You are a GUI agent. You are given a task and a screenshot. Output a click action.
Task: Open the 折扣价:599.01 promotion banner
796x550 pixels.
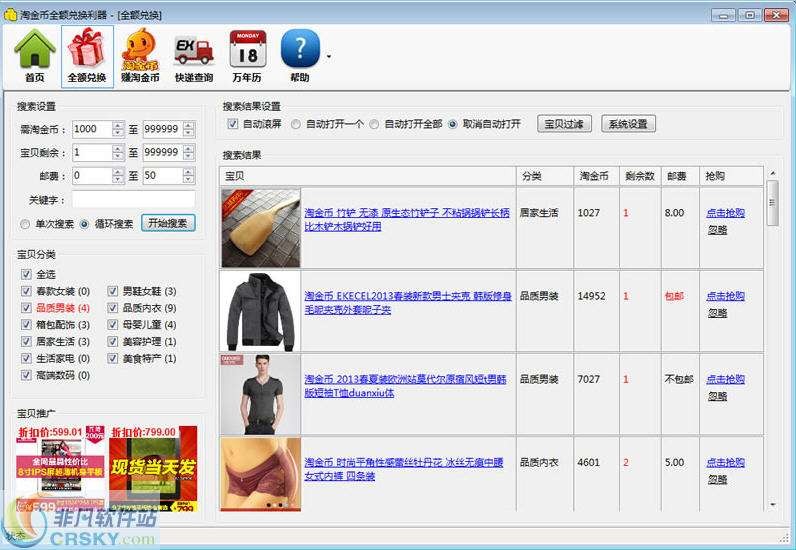60,469
